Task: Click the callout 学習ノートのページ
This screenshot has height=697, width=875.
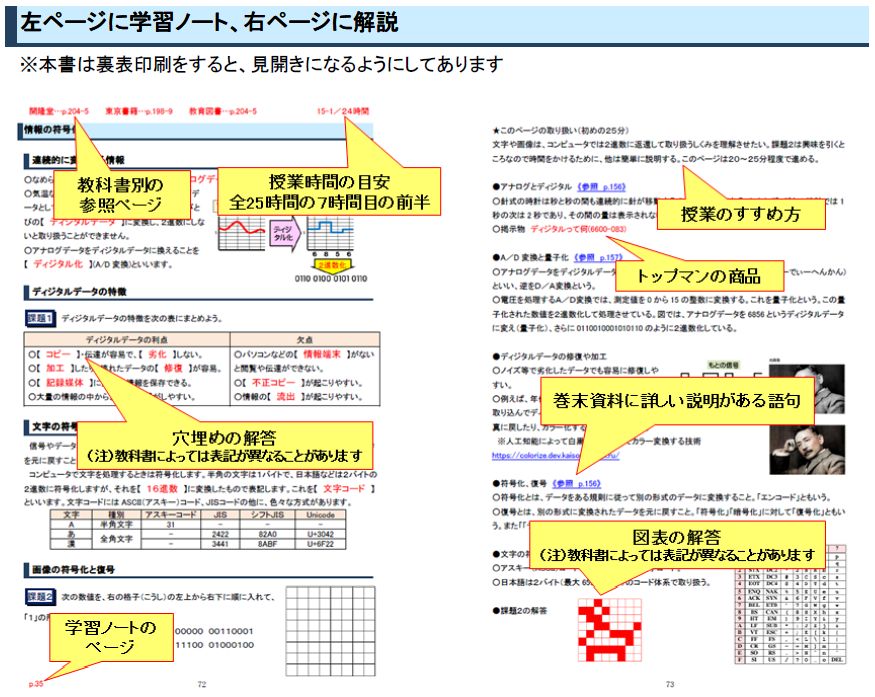Action: pos(110,637)
